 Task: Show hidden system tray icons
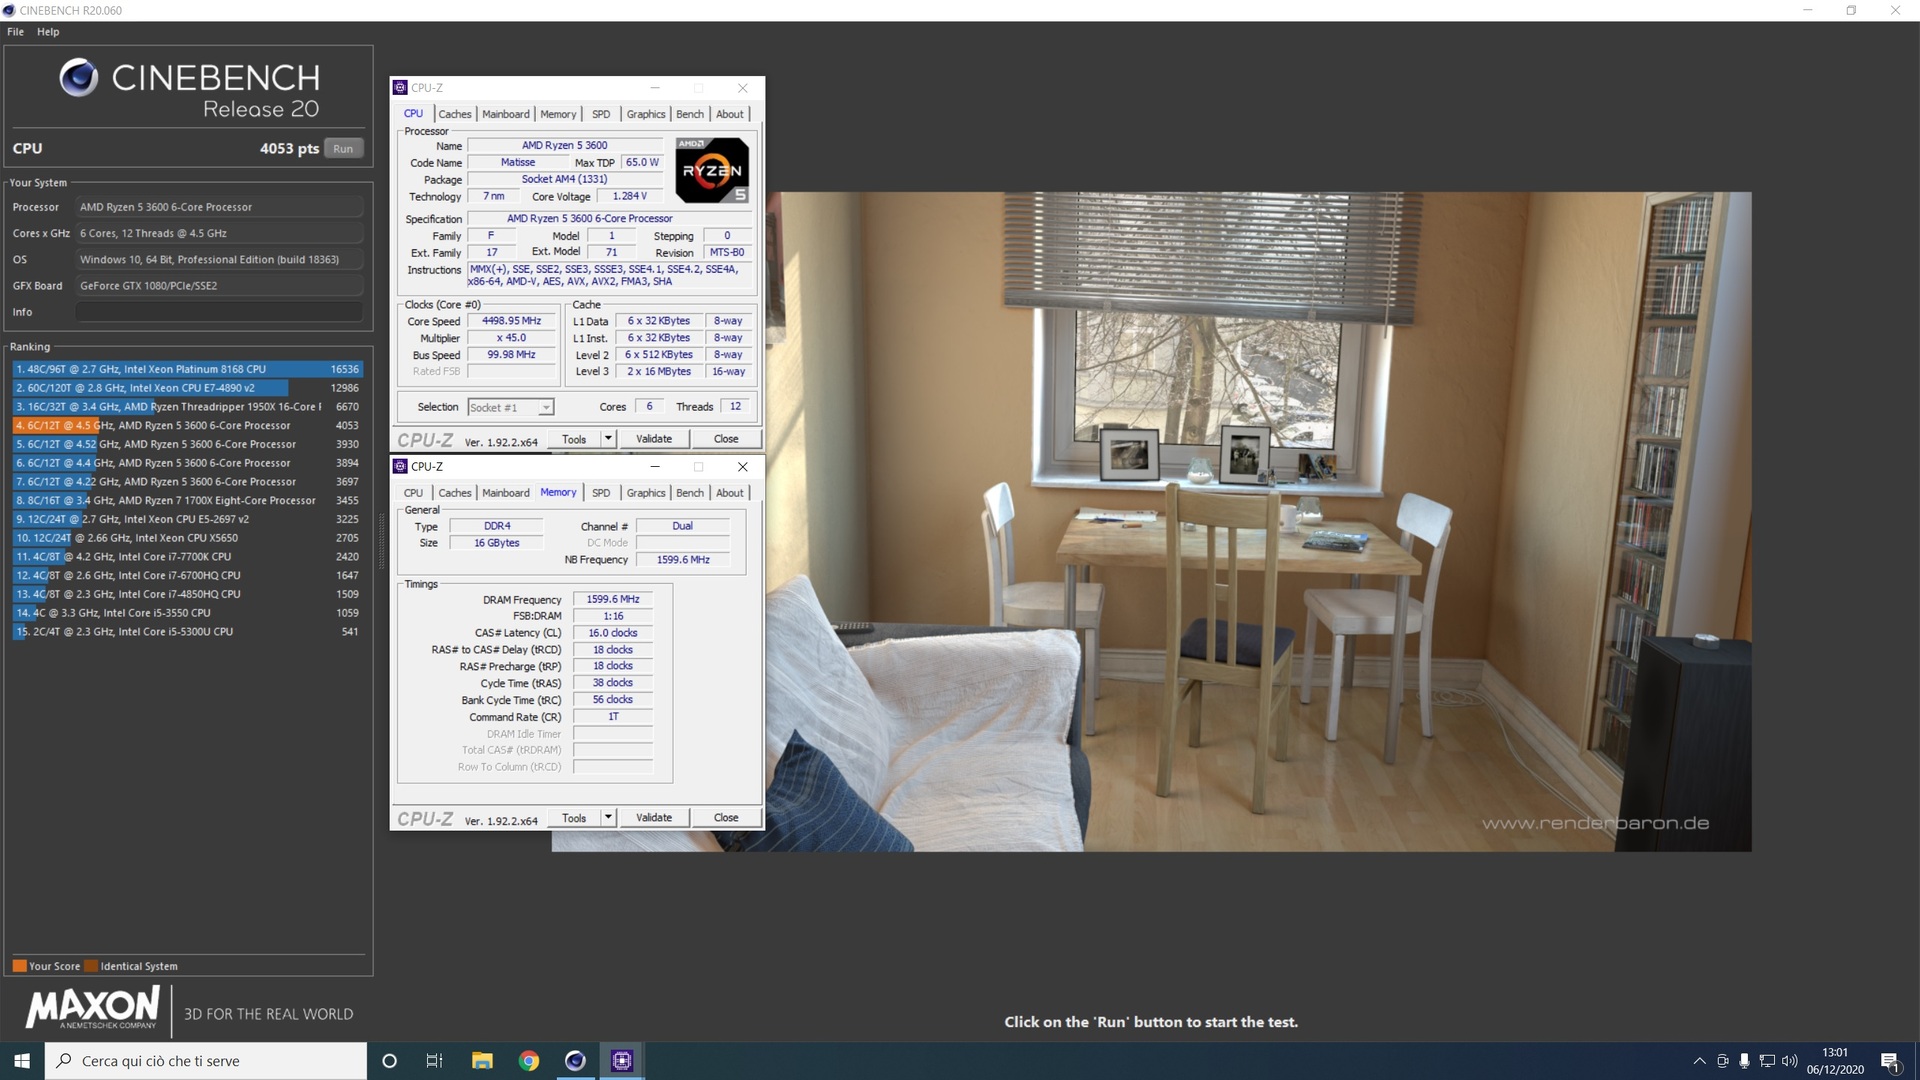[1699, 1061]
